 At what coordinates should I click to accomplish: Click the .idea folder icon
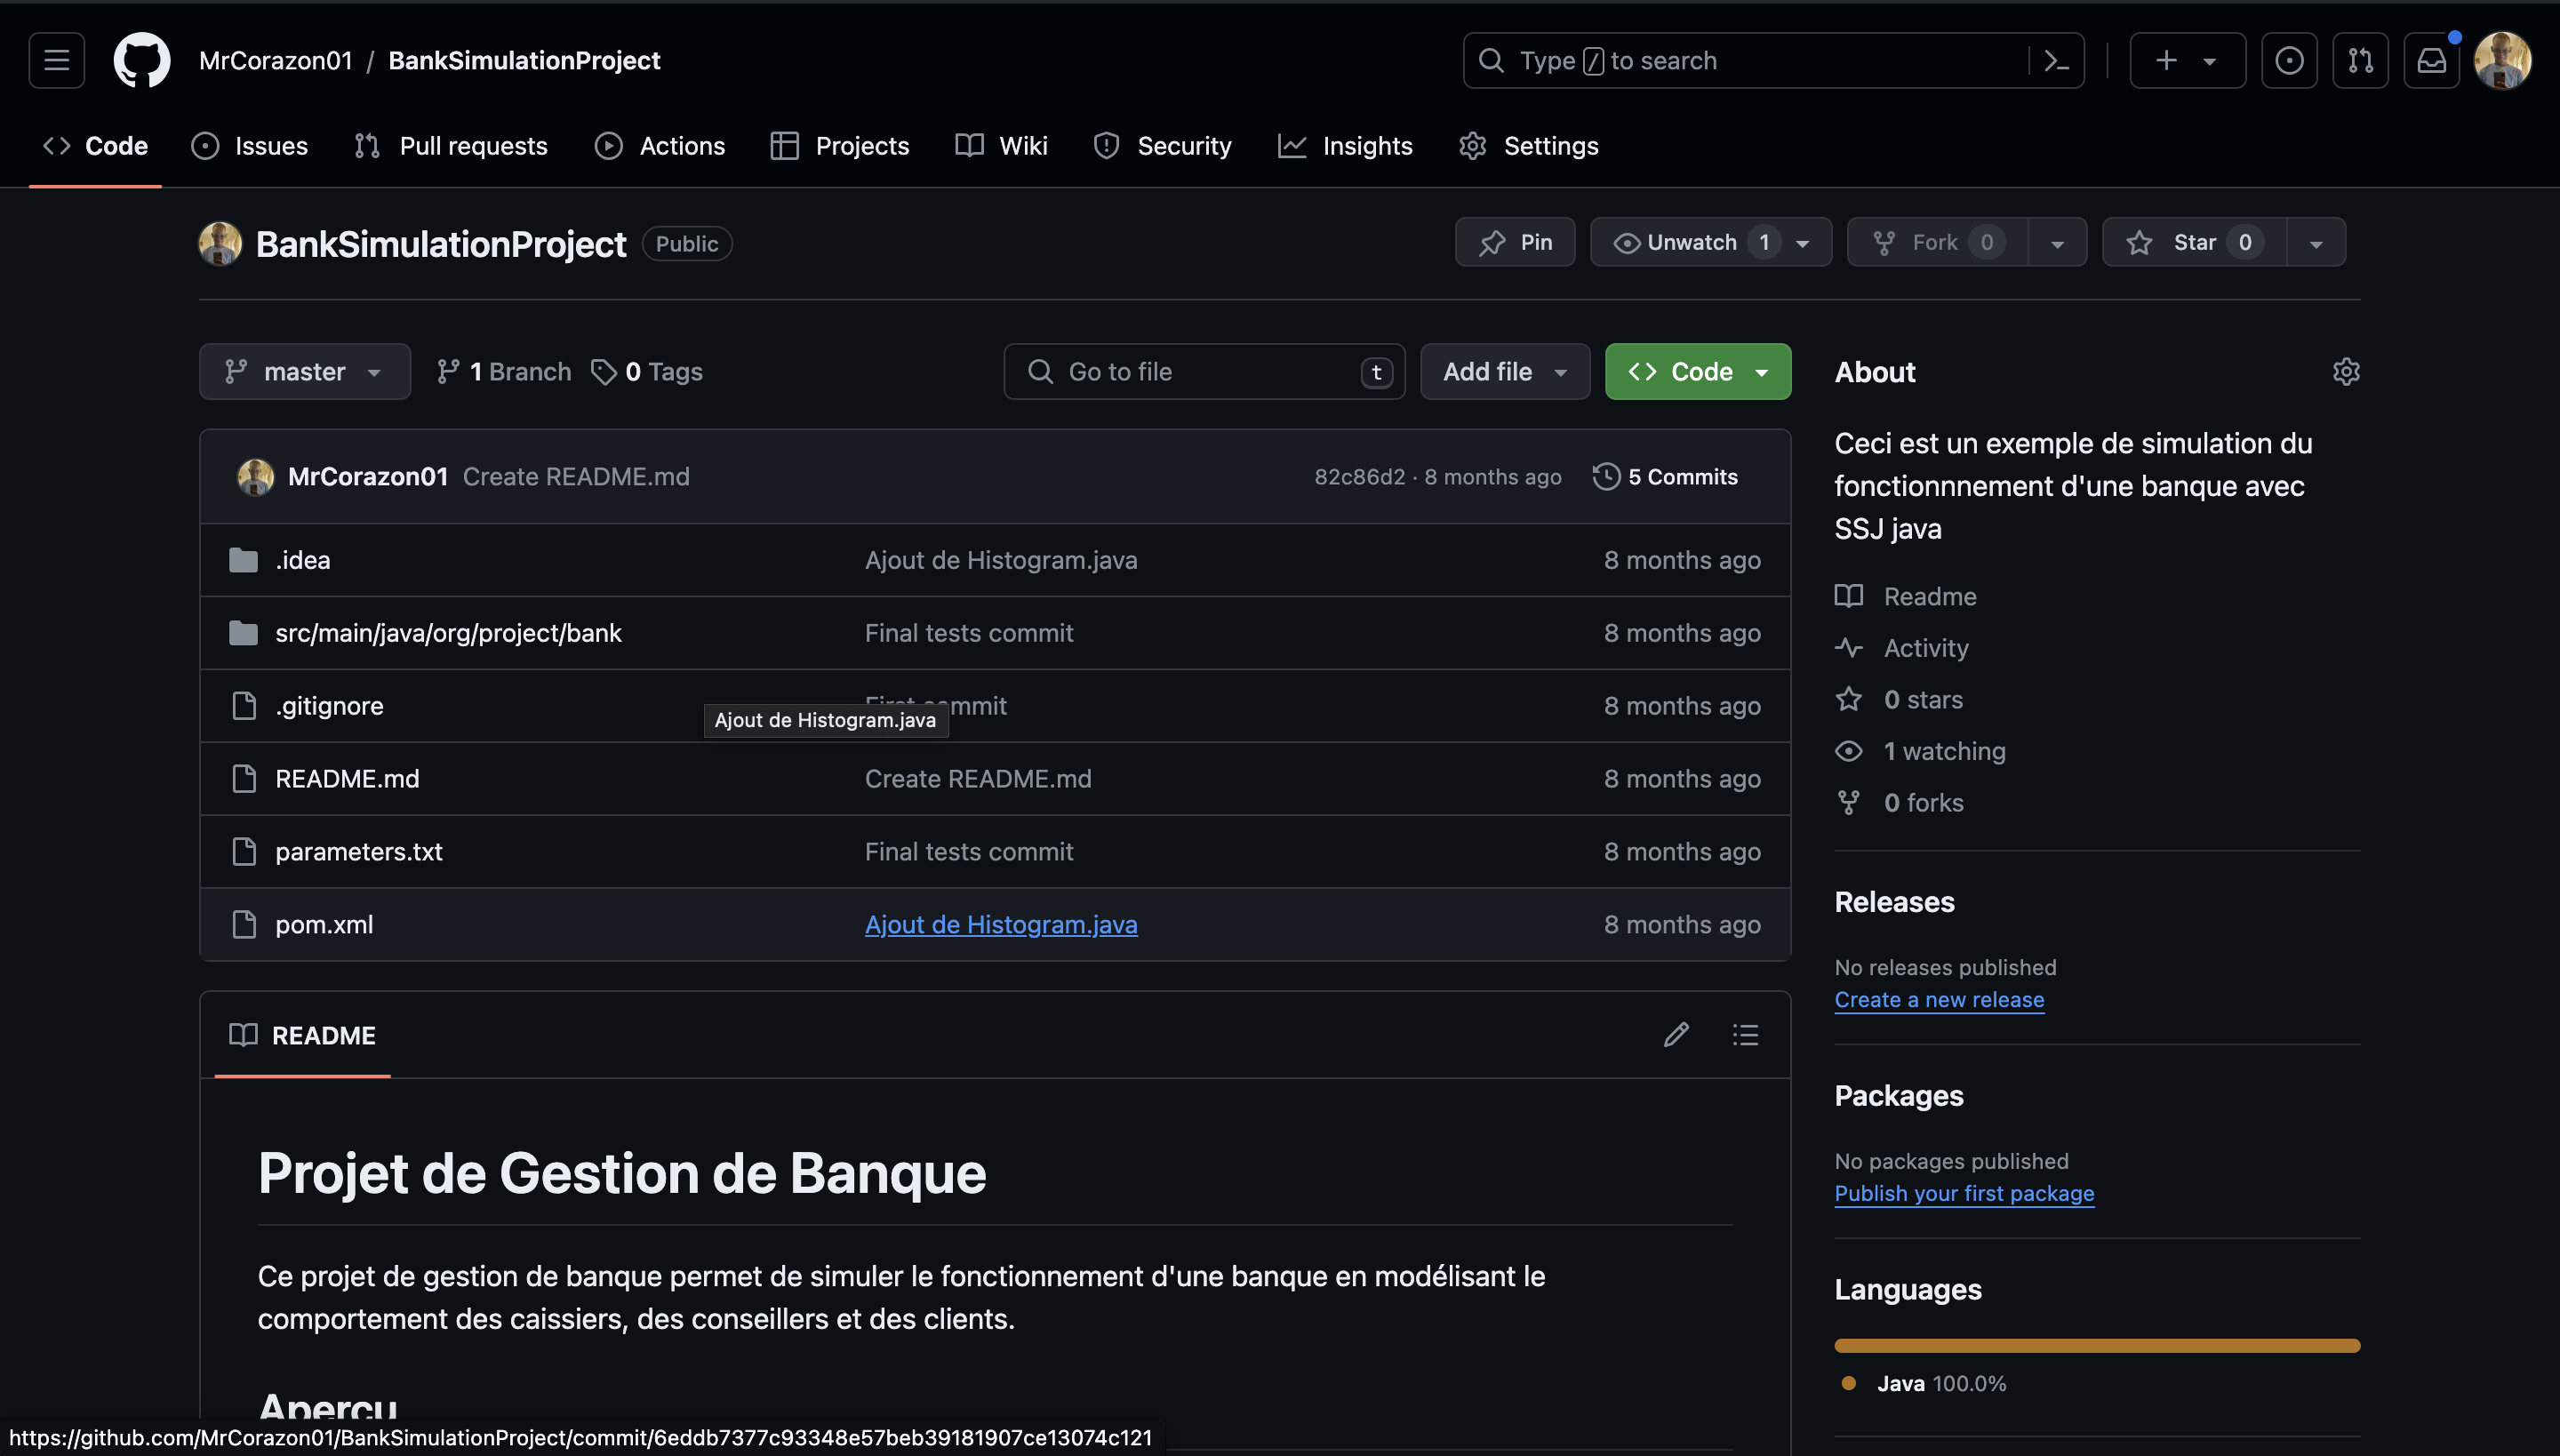(243, 560)
